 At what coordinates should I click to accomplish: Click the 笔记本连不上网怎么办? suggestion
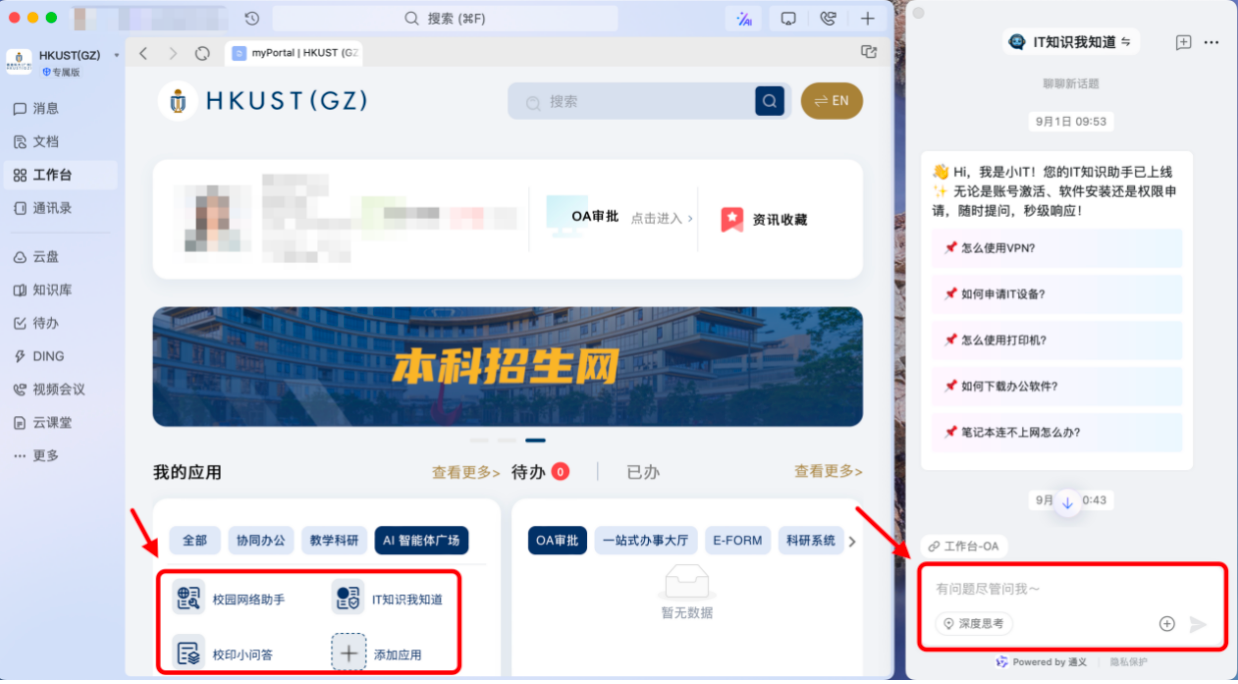pyautogui.click(x=1056, y=432)
